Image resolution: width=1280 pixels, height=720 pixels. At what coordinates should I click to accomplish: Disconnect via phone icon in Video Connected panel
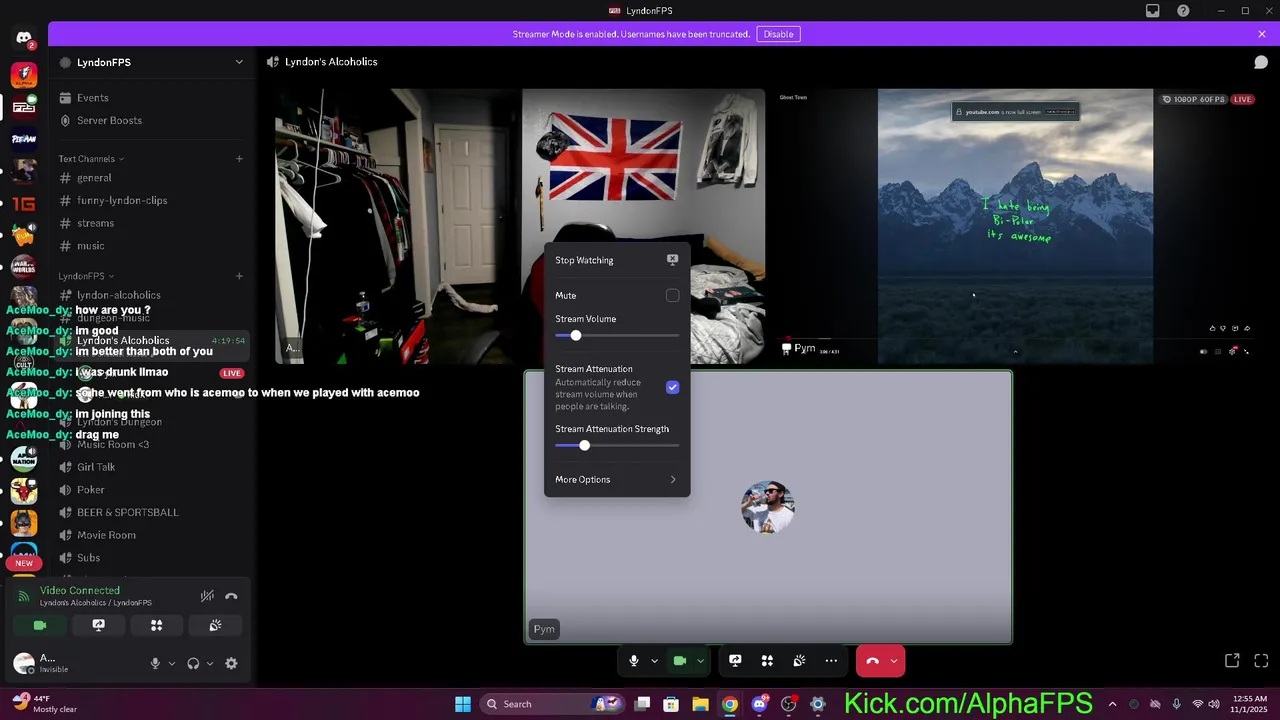(231, 596)
